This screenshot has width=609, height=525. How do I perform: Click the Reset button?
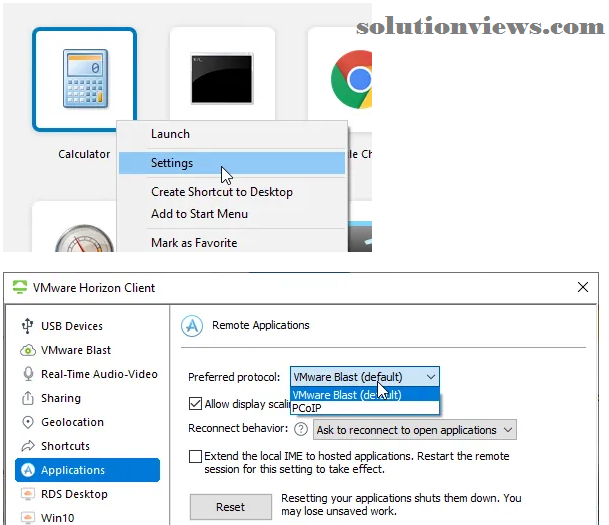(231, 507)
